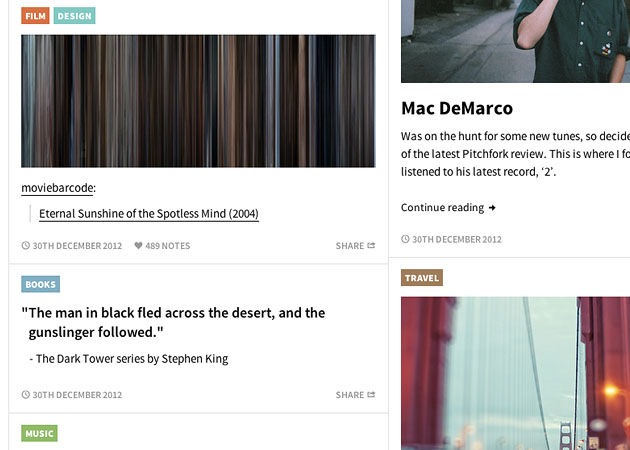630x450 pixels.
Task: Open the DESIGN tag
Action: click(74, 16)
